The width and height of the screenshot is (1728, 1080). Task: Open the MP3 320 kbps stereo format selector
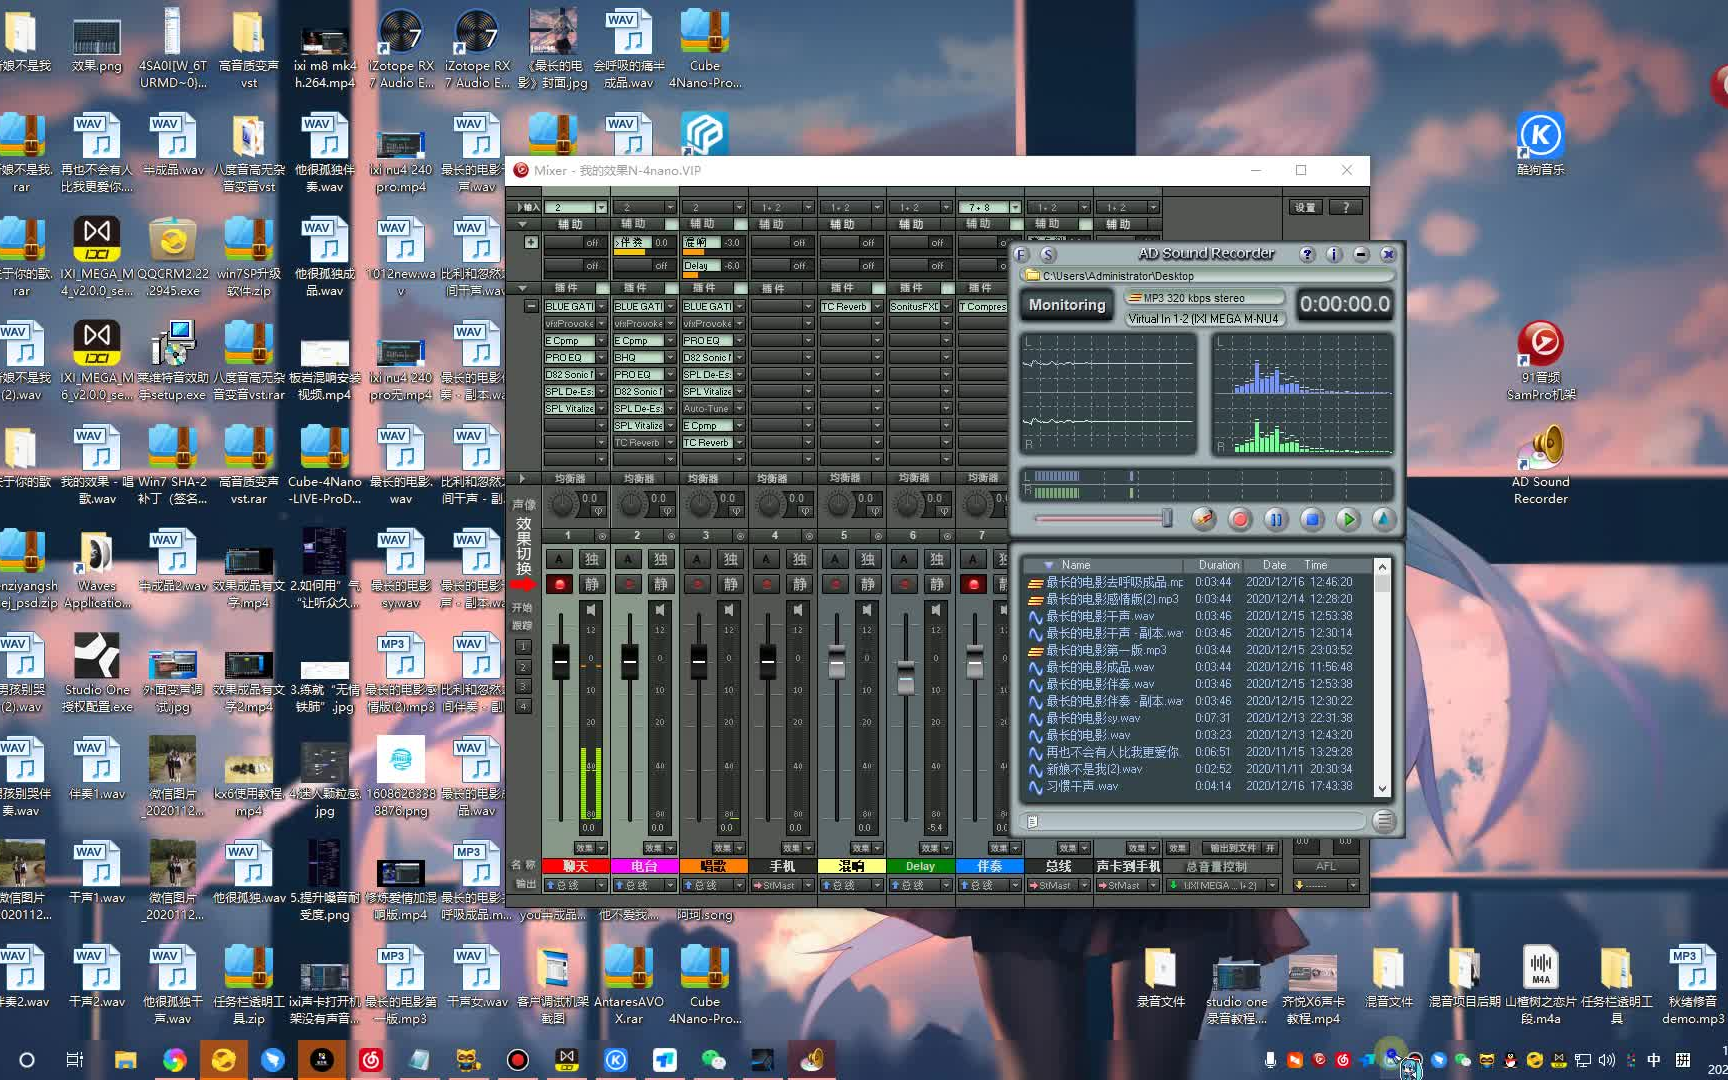pos(1203,298)
